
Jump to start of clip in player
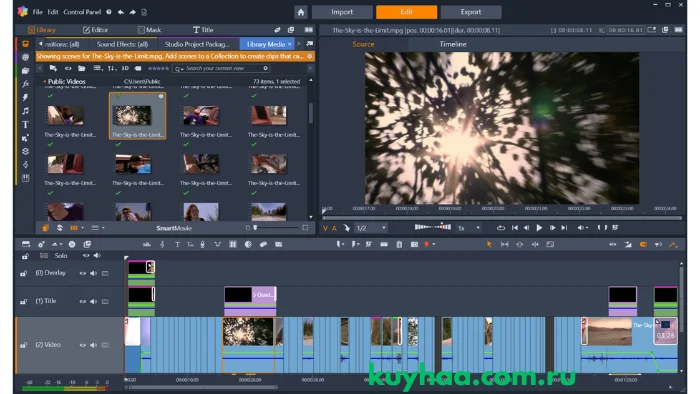(515, 228)
